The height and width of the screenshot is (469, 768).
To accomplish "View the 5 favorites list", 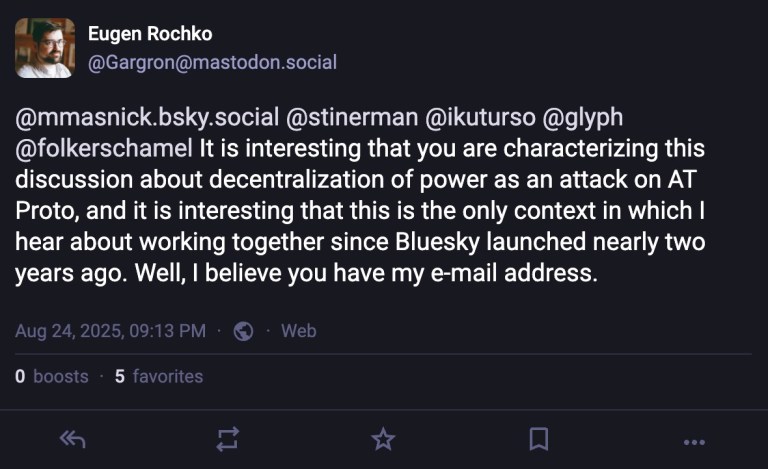I will point(159,377).
